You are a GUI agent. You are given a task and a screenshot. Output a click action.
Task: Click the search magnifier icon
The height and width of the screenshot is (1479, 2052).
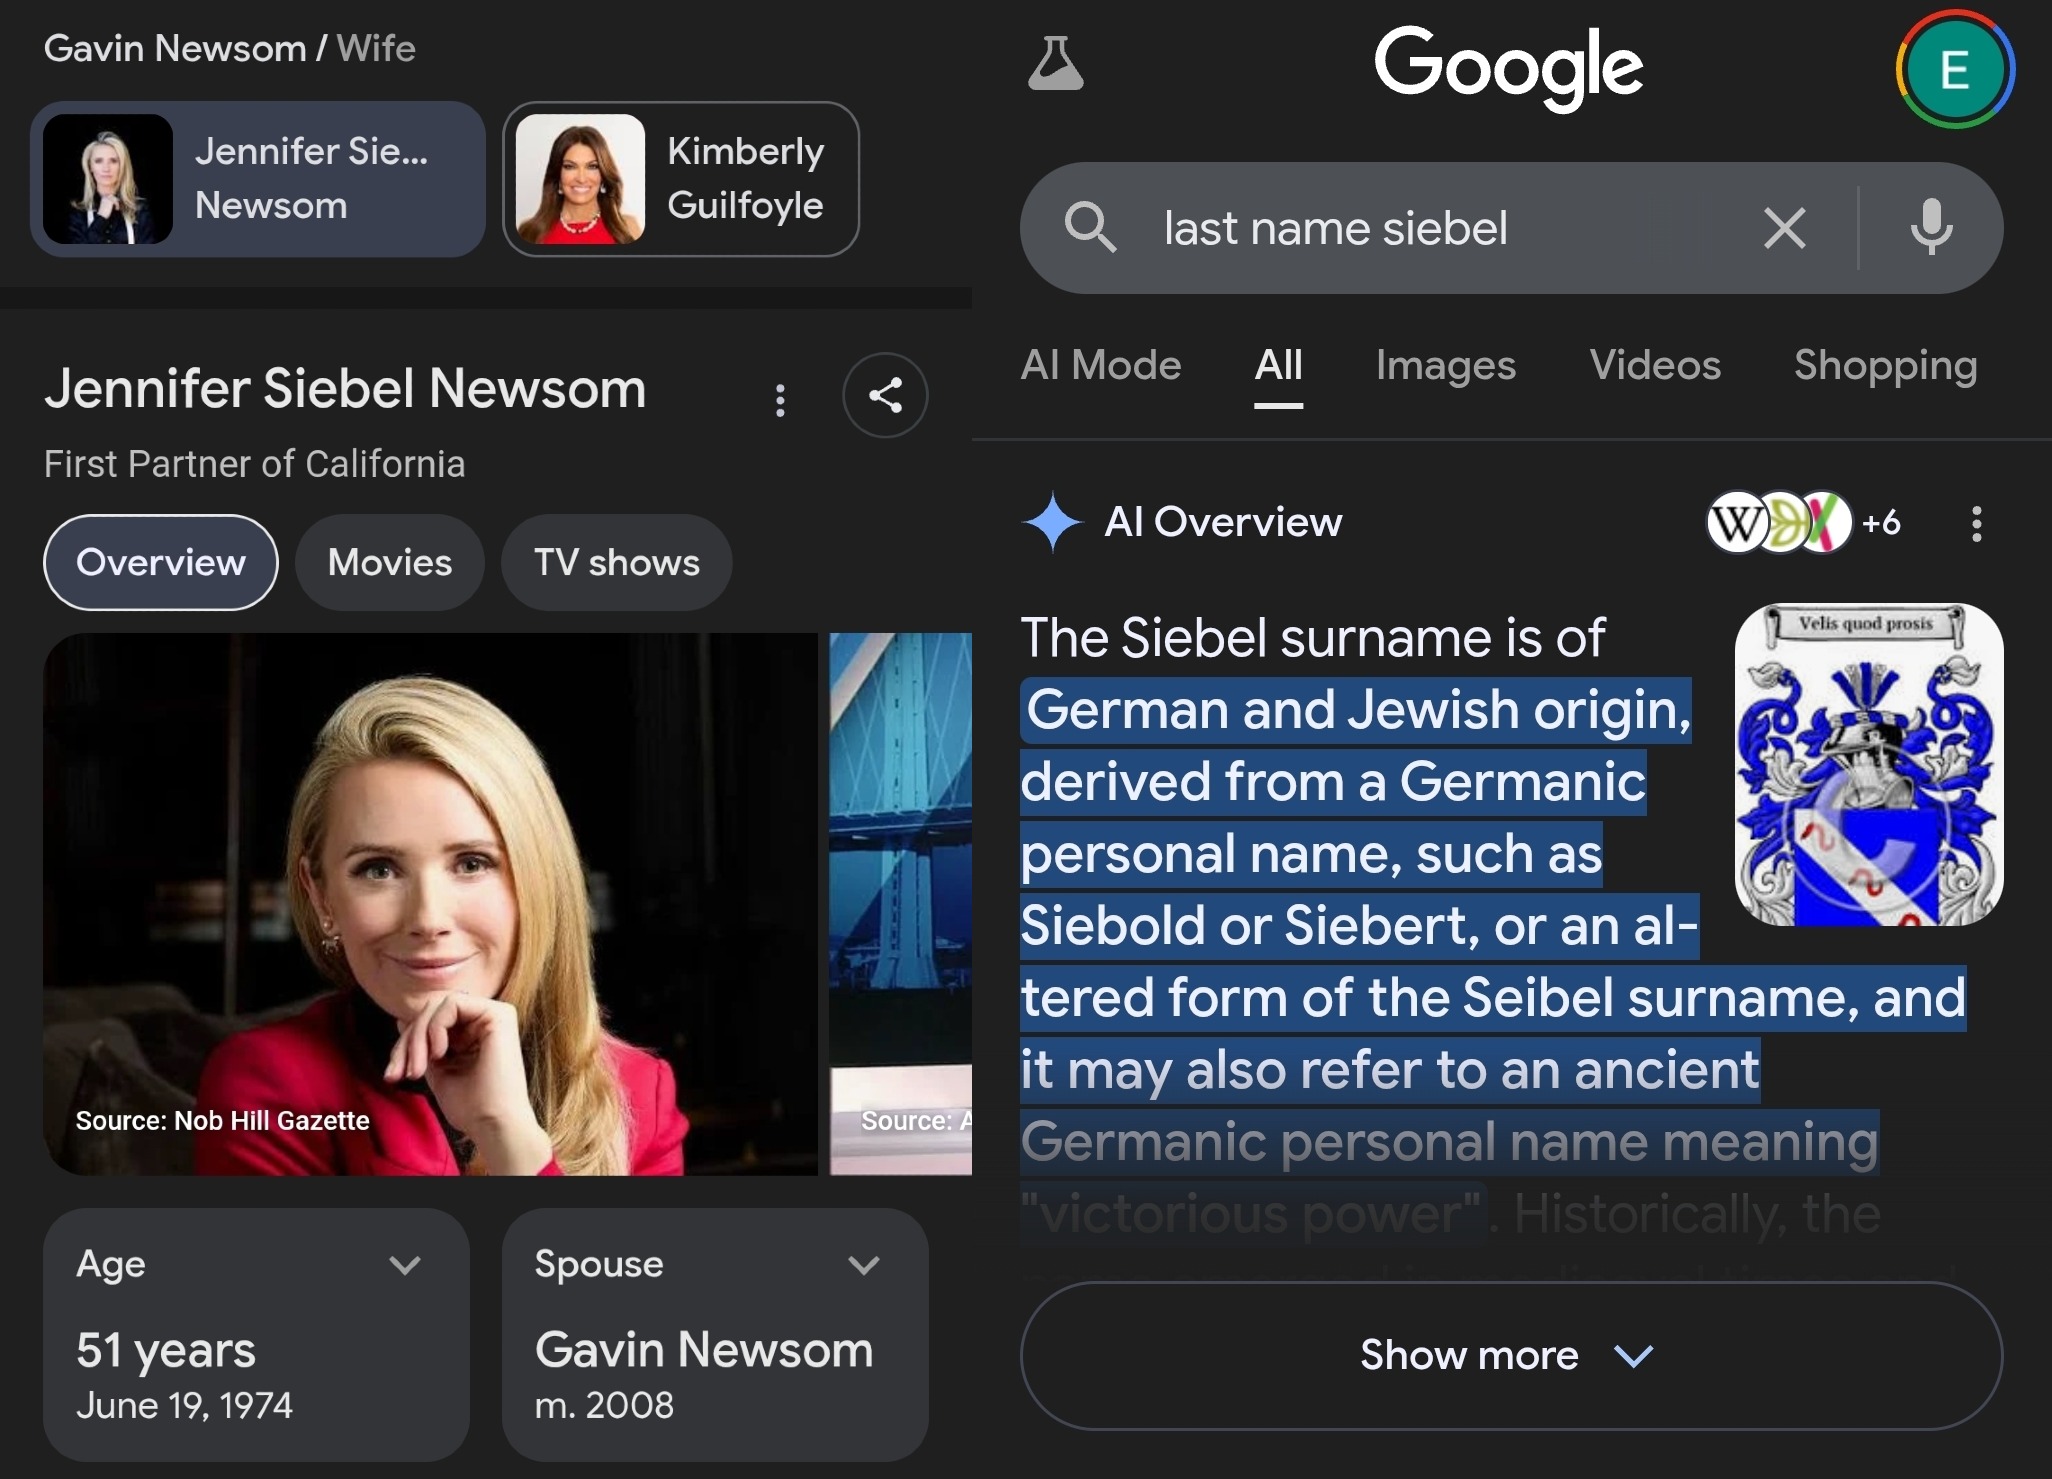point(1090,228)
